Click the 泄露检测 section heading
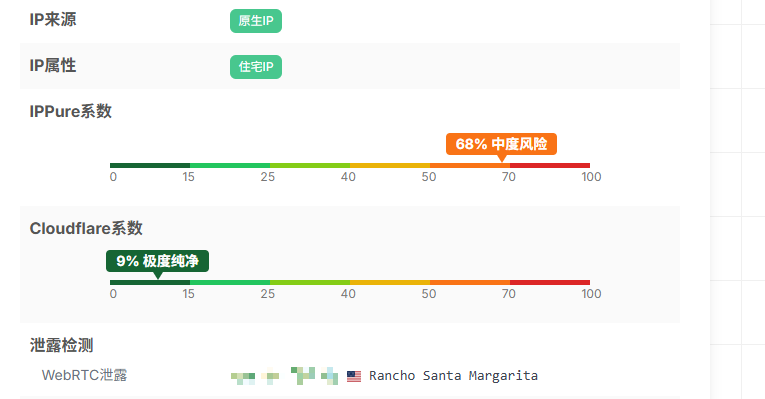 coord(61,345)
